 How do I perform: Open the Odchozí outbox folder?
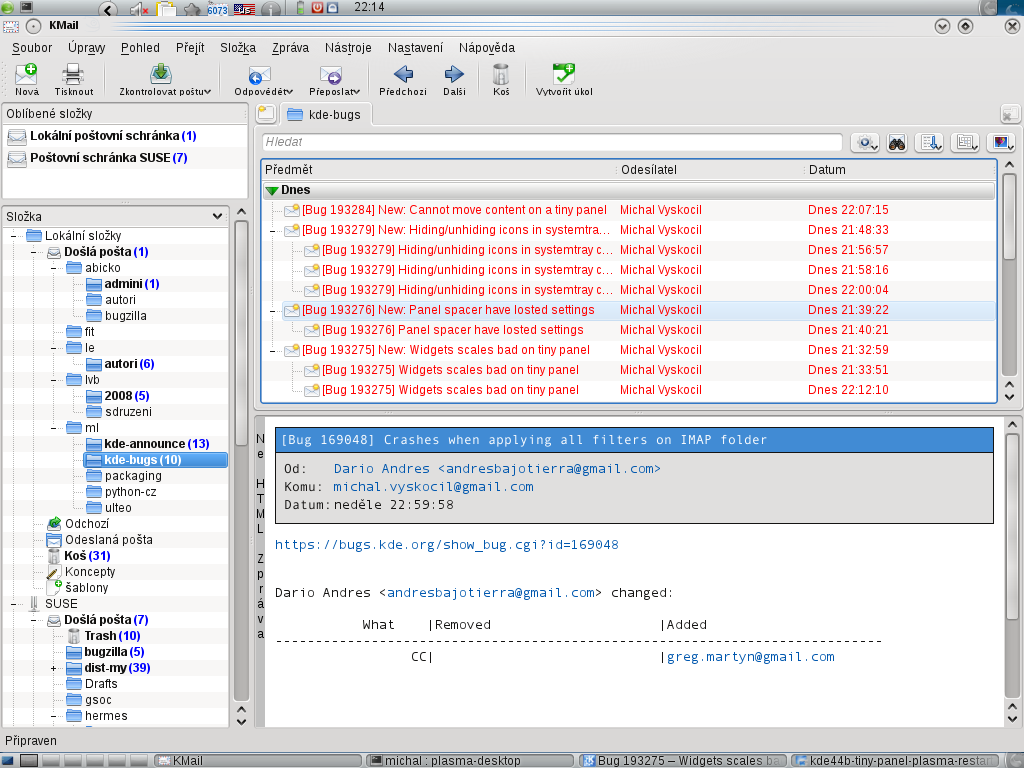point(87,524)
